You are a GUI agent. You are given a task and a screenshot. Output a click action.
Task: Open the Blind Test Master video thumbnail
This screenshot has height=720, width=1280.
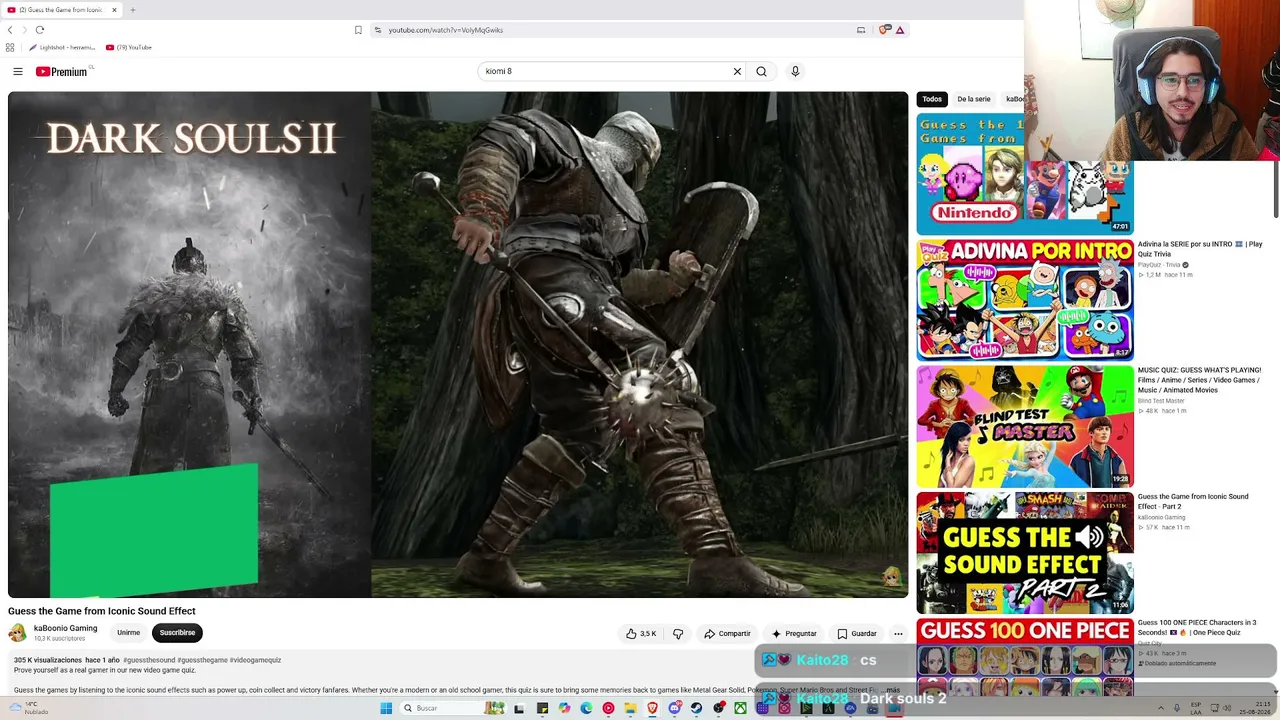[1025, 427]
